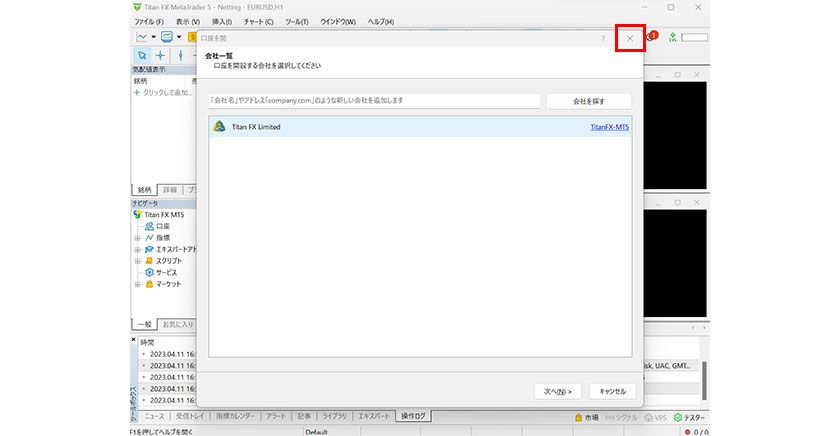Open the dropdown arrow beside line chart icon
This screenshot has width=840, height=436.
point(153,37)
